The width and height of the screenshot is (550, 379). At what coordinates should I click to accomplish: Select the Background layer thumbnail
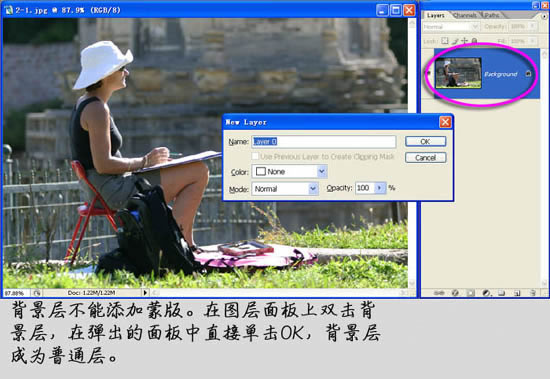point(458,73)
